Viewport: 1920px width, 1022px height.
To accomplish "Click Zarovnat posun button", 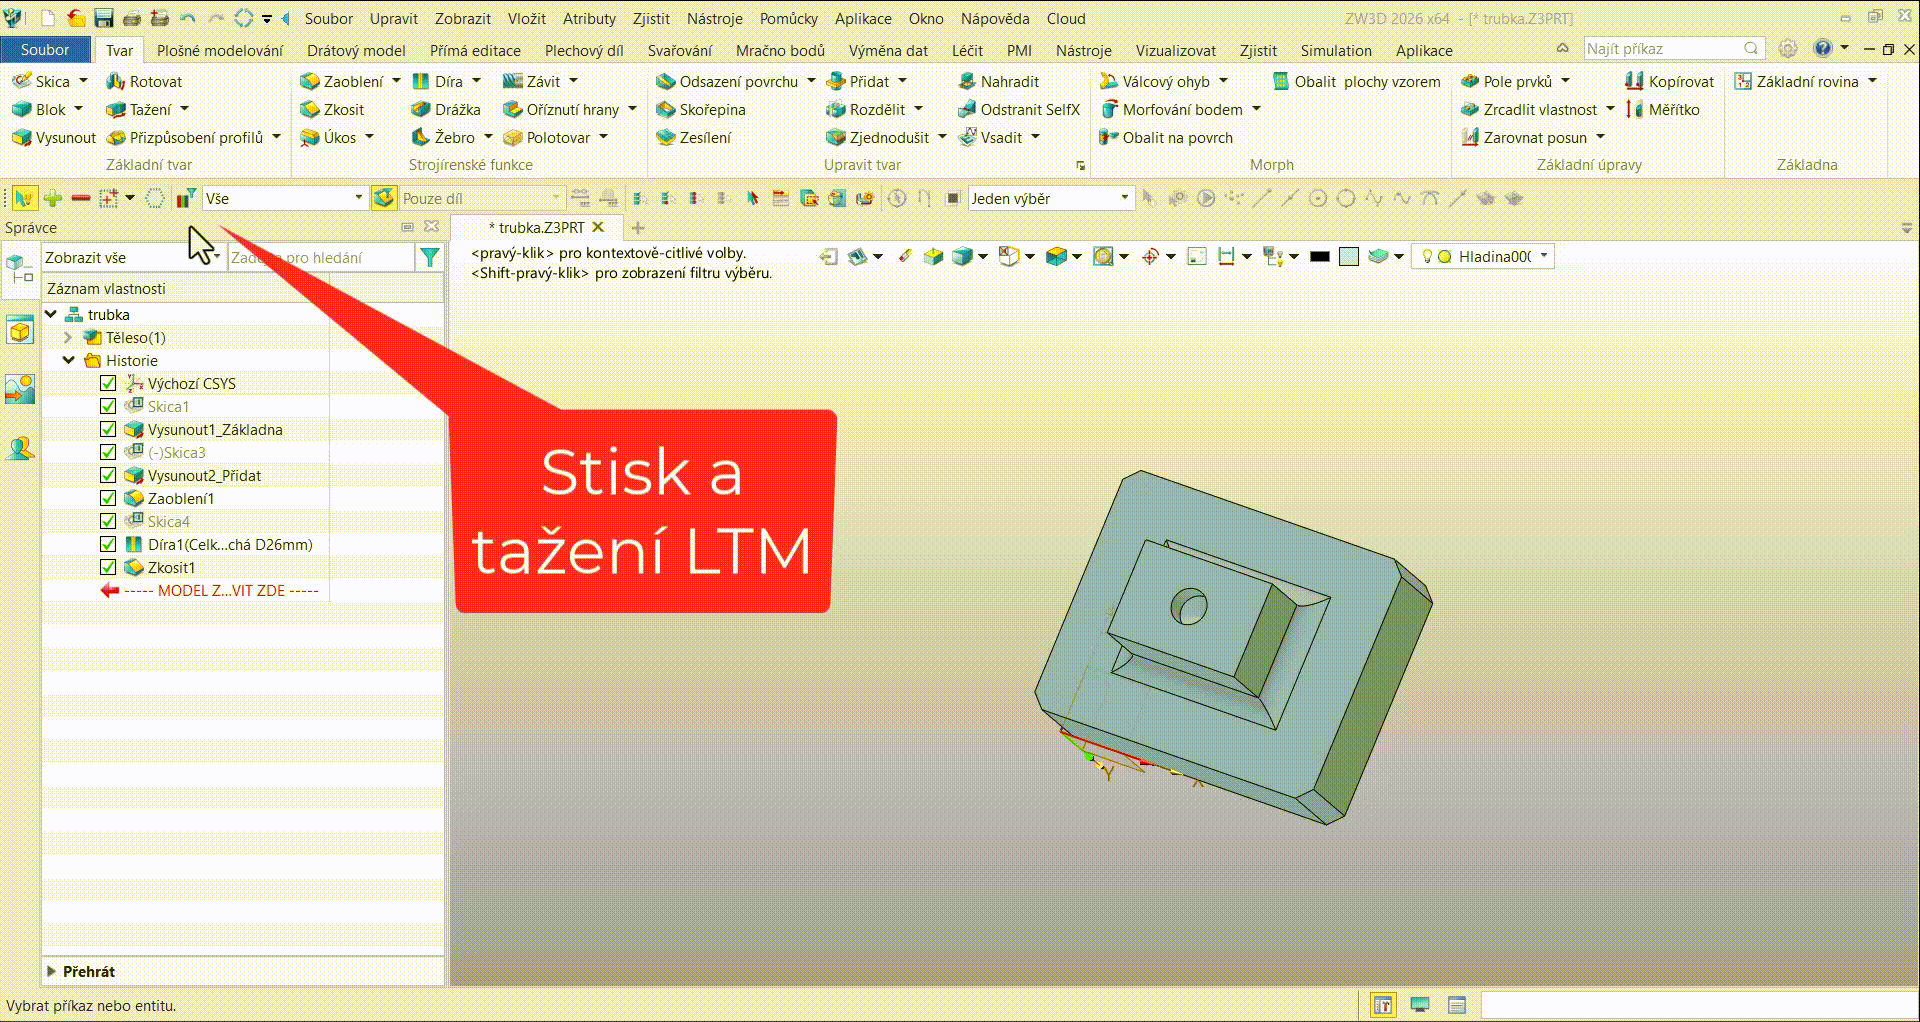I will (1524, 137).
